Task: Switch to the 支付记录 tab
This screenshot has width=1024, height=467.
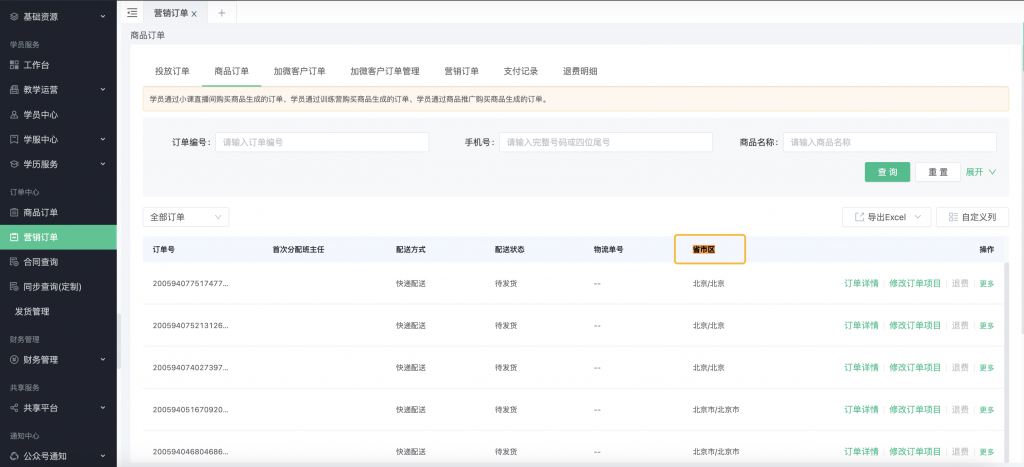Action: [521, 71]
